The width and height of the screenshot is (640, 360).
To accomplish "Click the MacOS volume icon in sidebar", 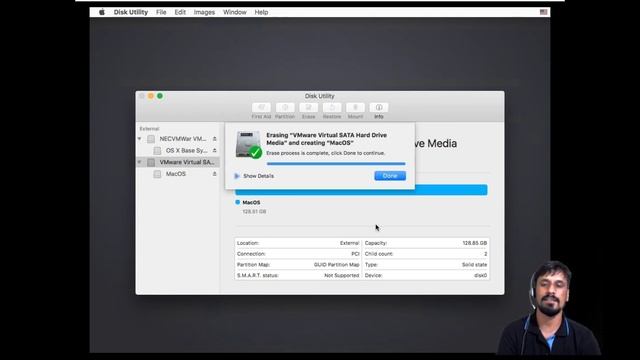I will coord(157,174).
